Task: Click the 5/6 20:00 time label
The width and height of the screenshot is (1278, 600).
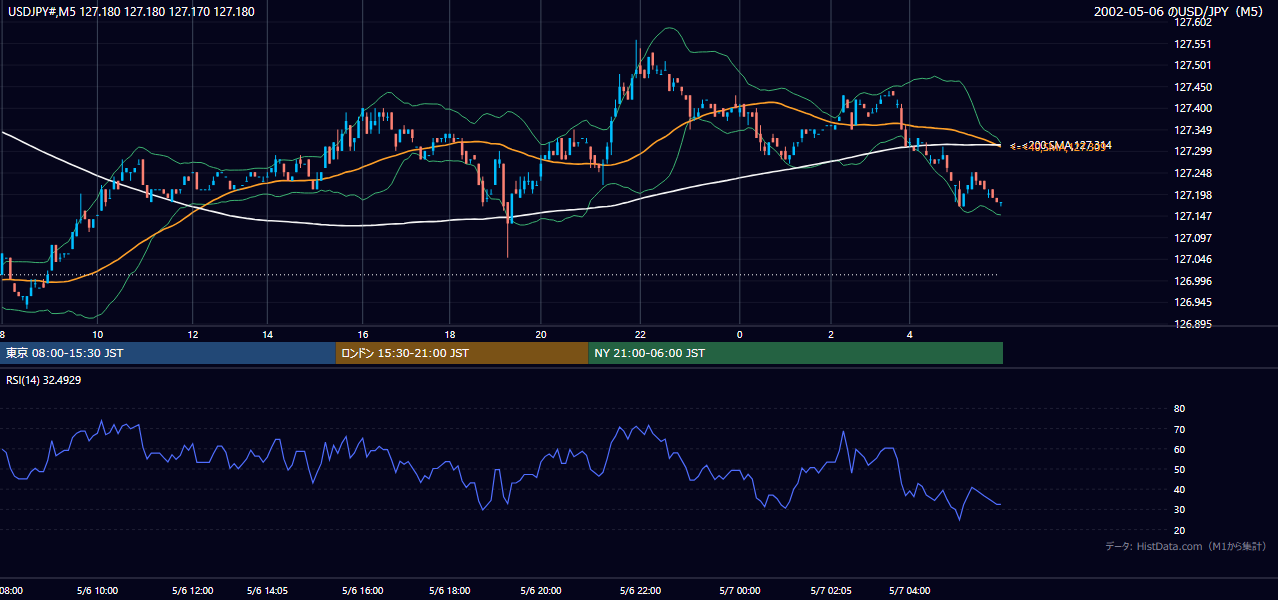Action: point(541,590)
